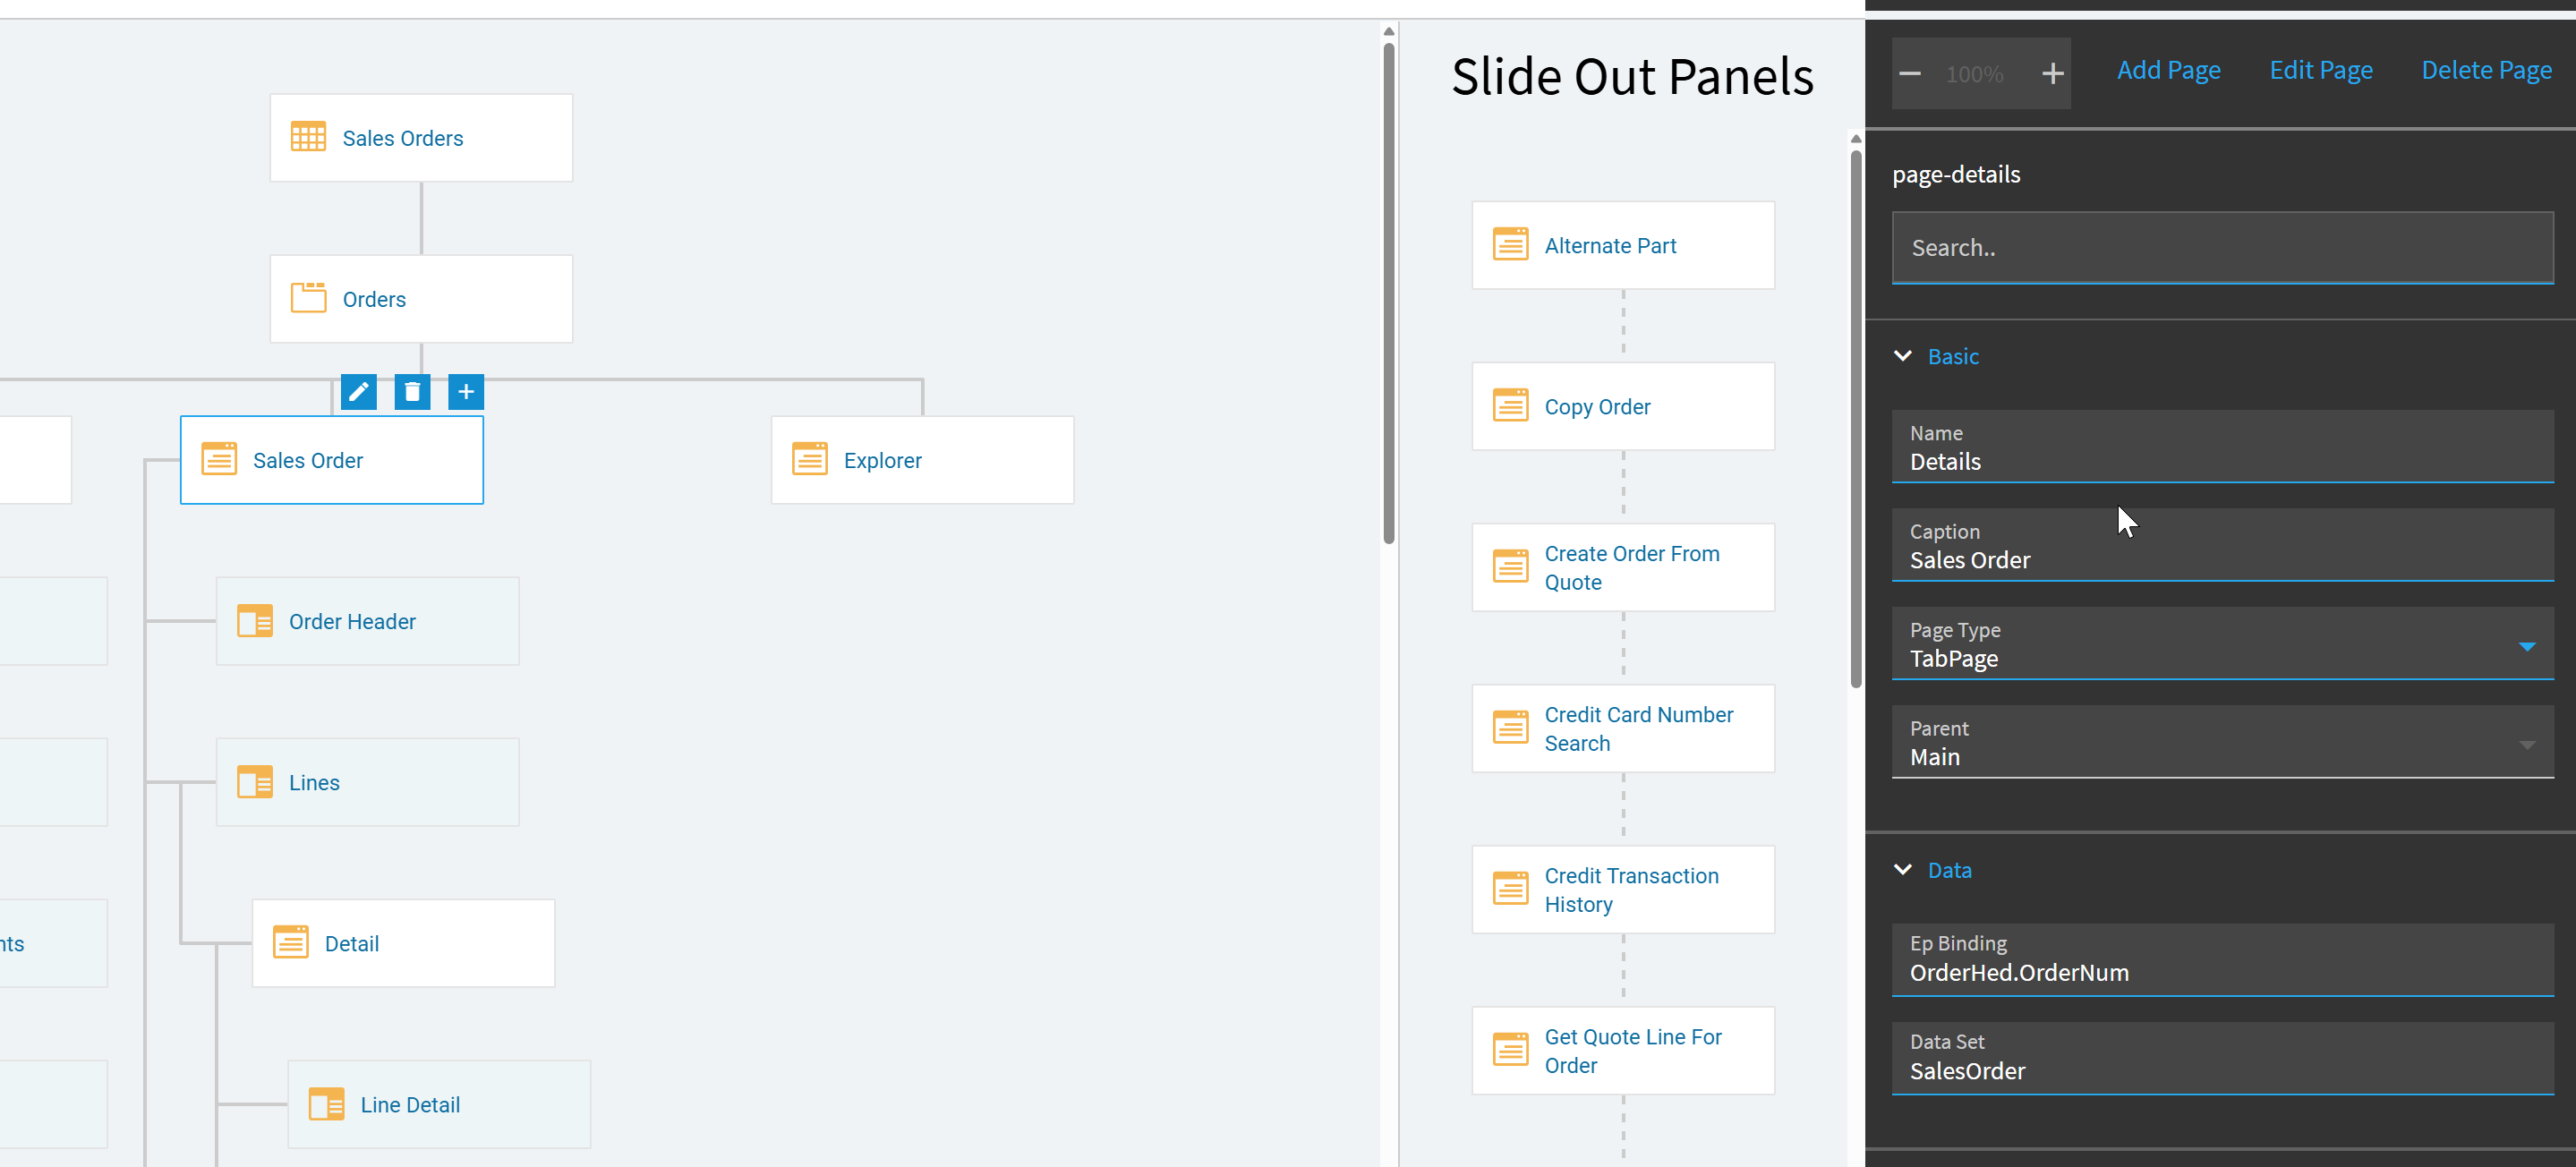Open the Parent dropdown

2527,744
